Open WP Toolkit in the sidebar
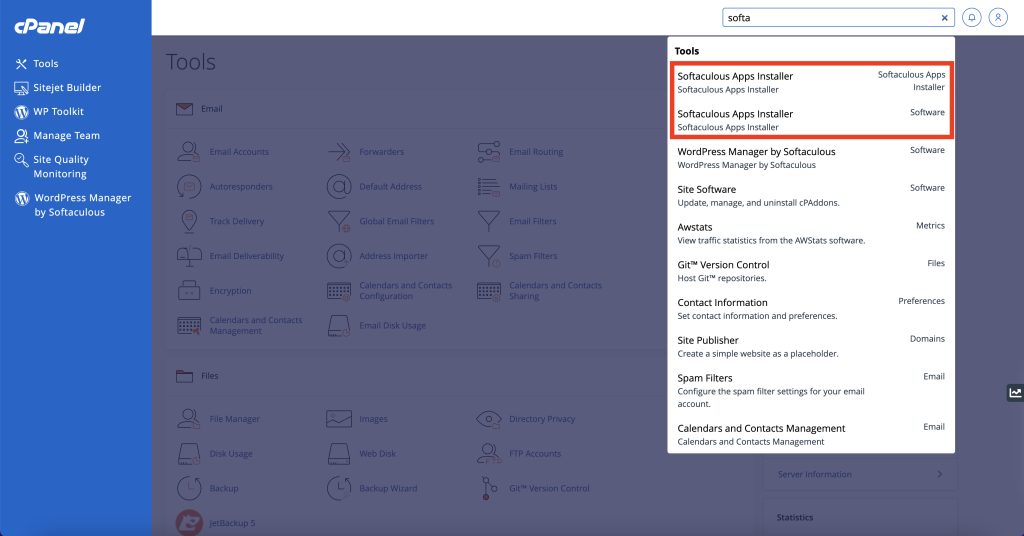The width and height of the screenshot is (1024, 536). click(49, 112)
